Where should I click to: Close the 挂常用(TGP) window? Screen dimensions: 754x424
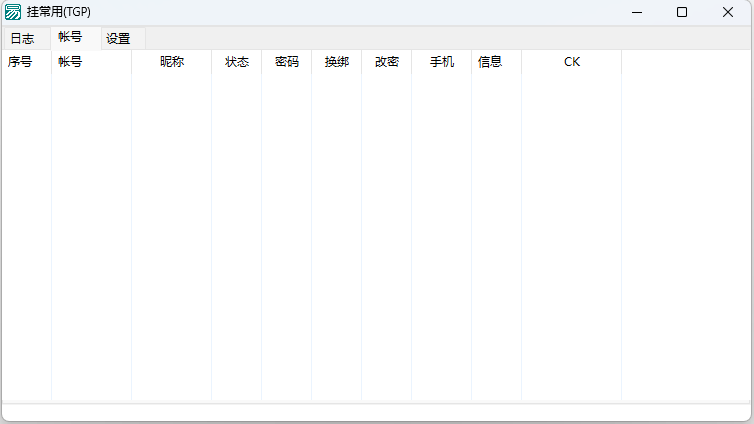(x=727, y=12)
